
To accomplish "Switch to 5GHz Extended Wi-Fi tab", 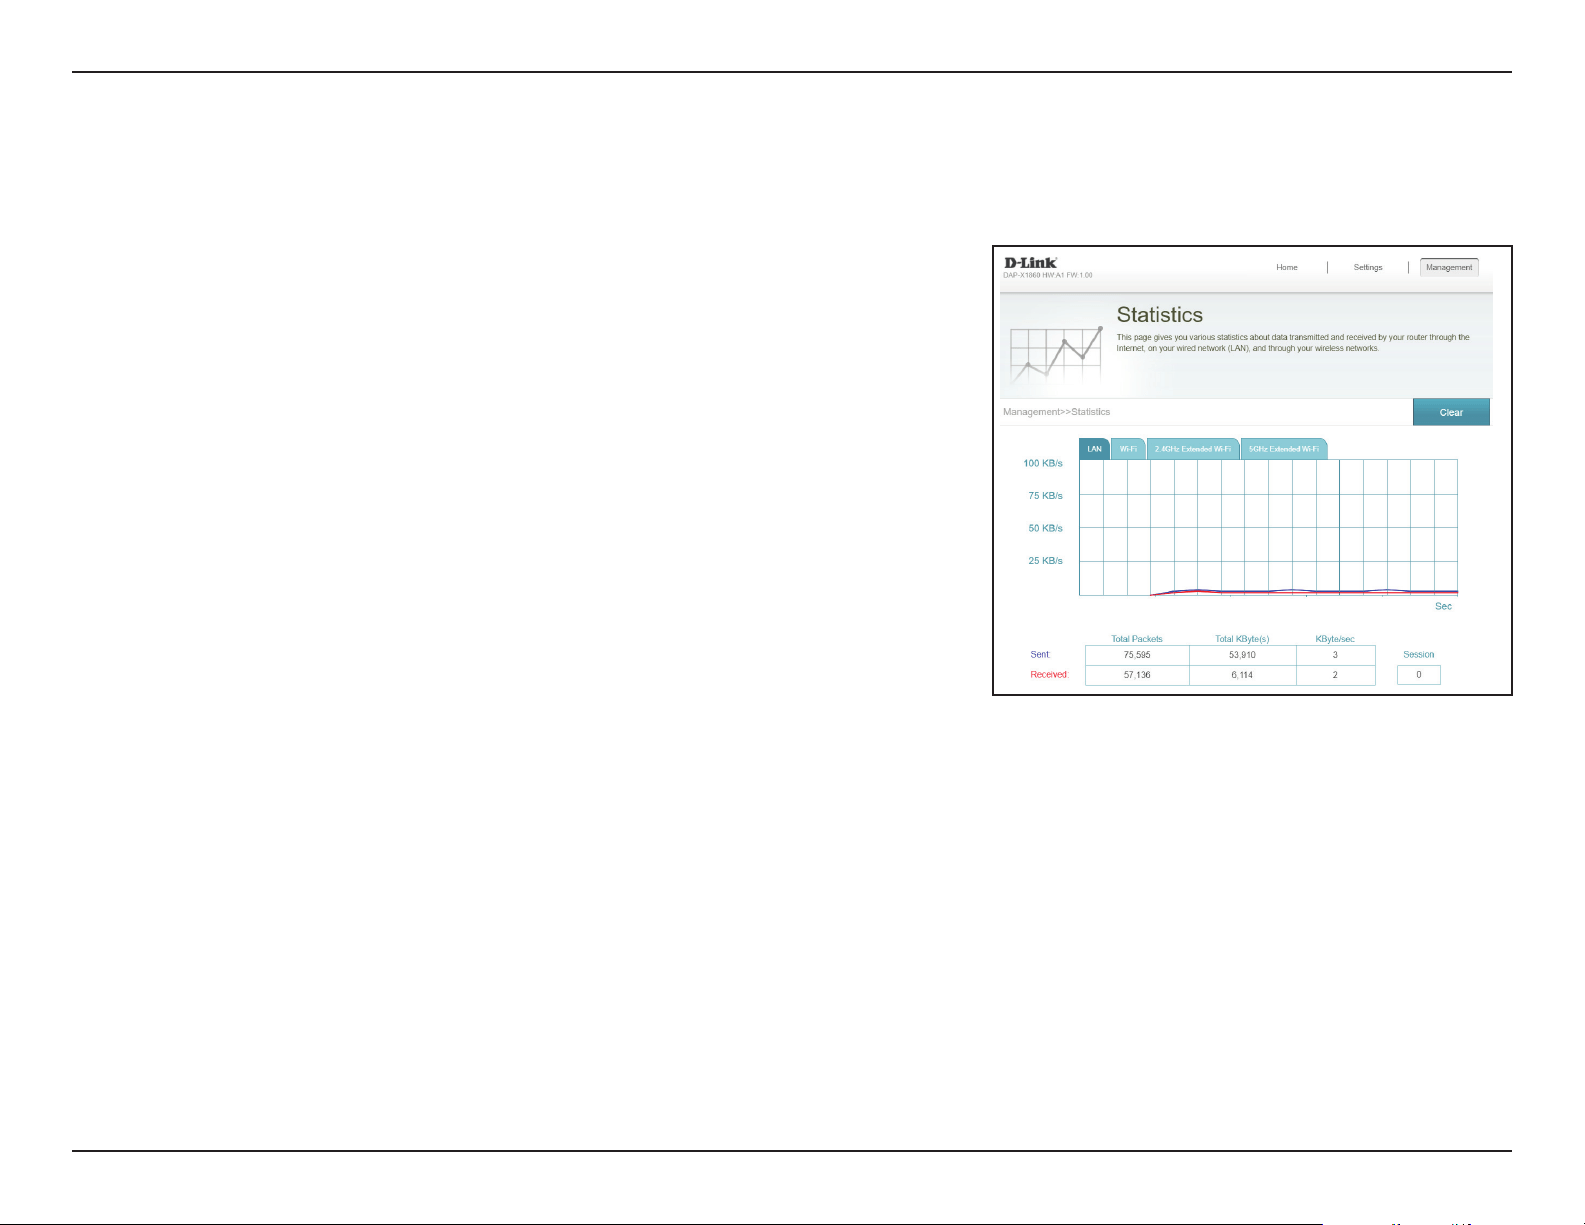I will pyautogui.click(x=1284, y=449).
